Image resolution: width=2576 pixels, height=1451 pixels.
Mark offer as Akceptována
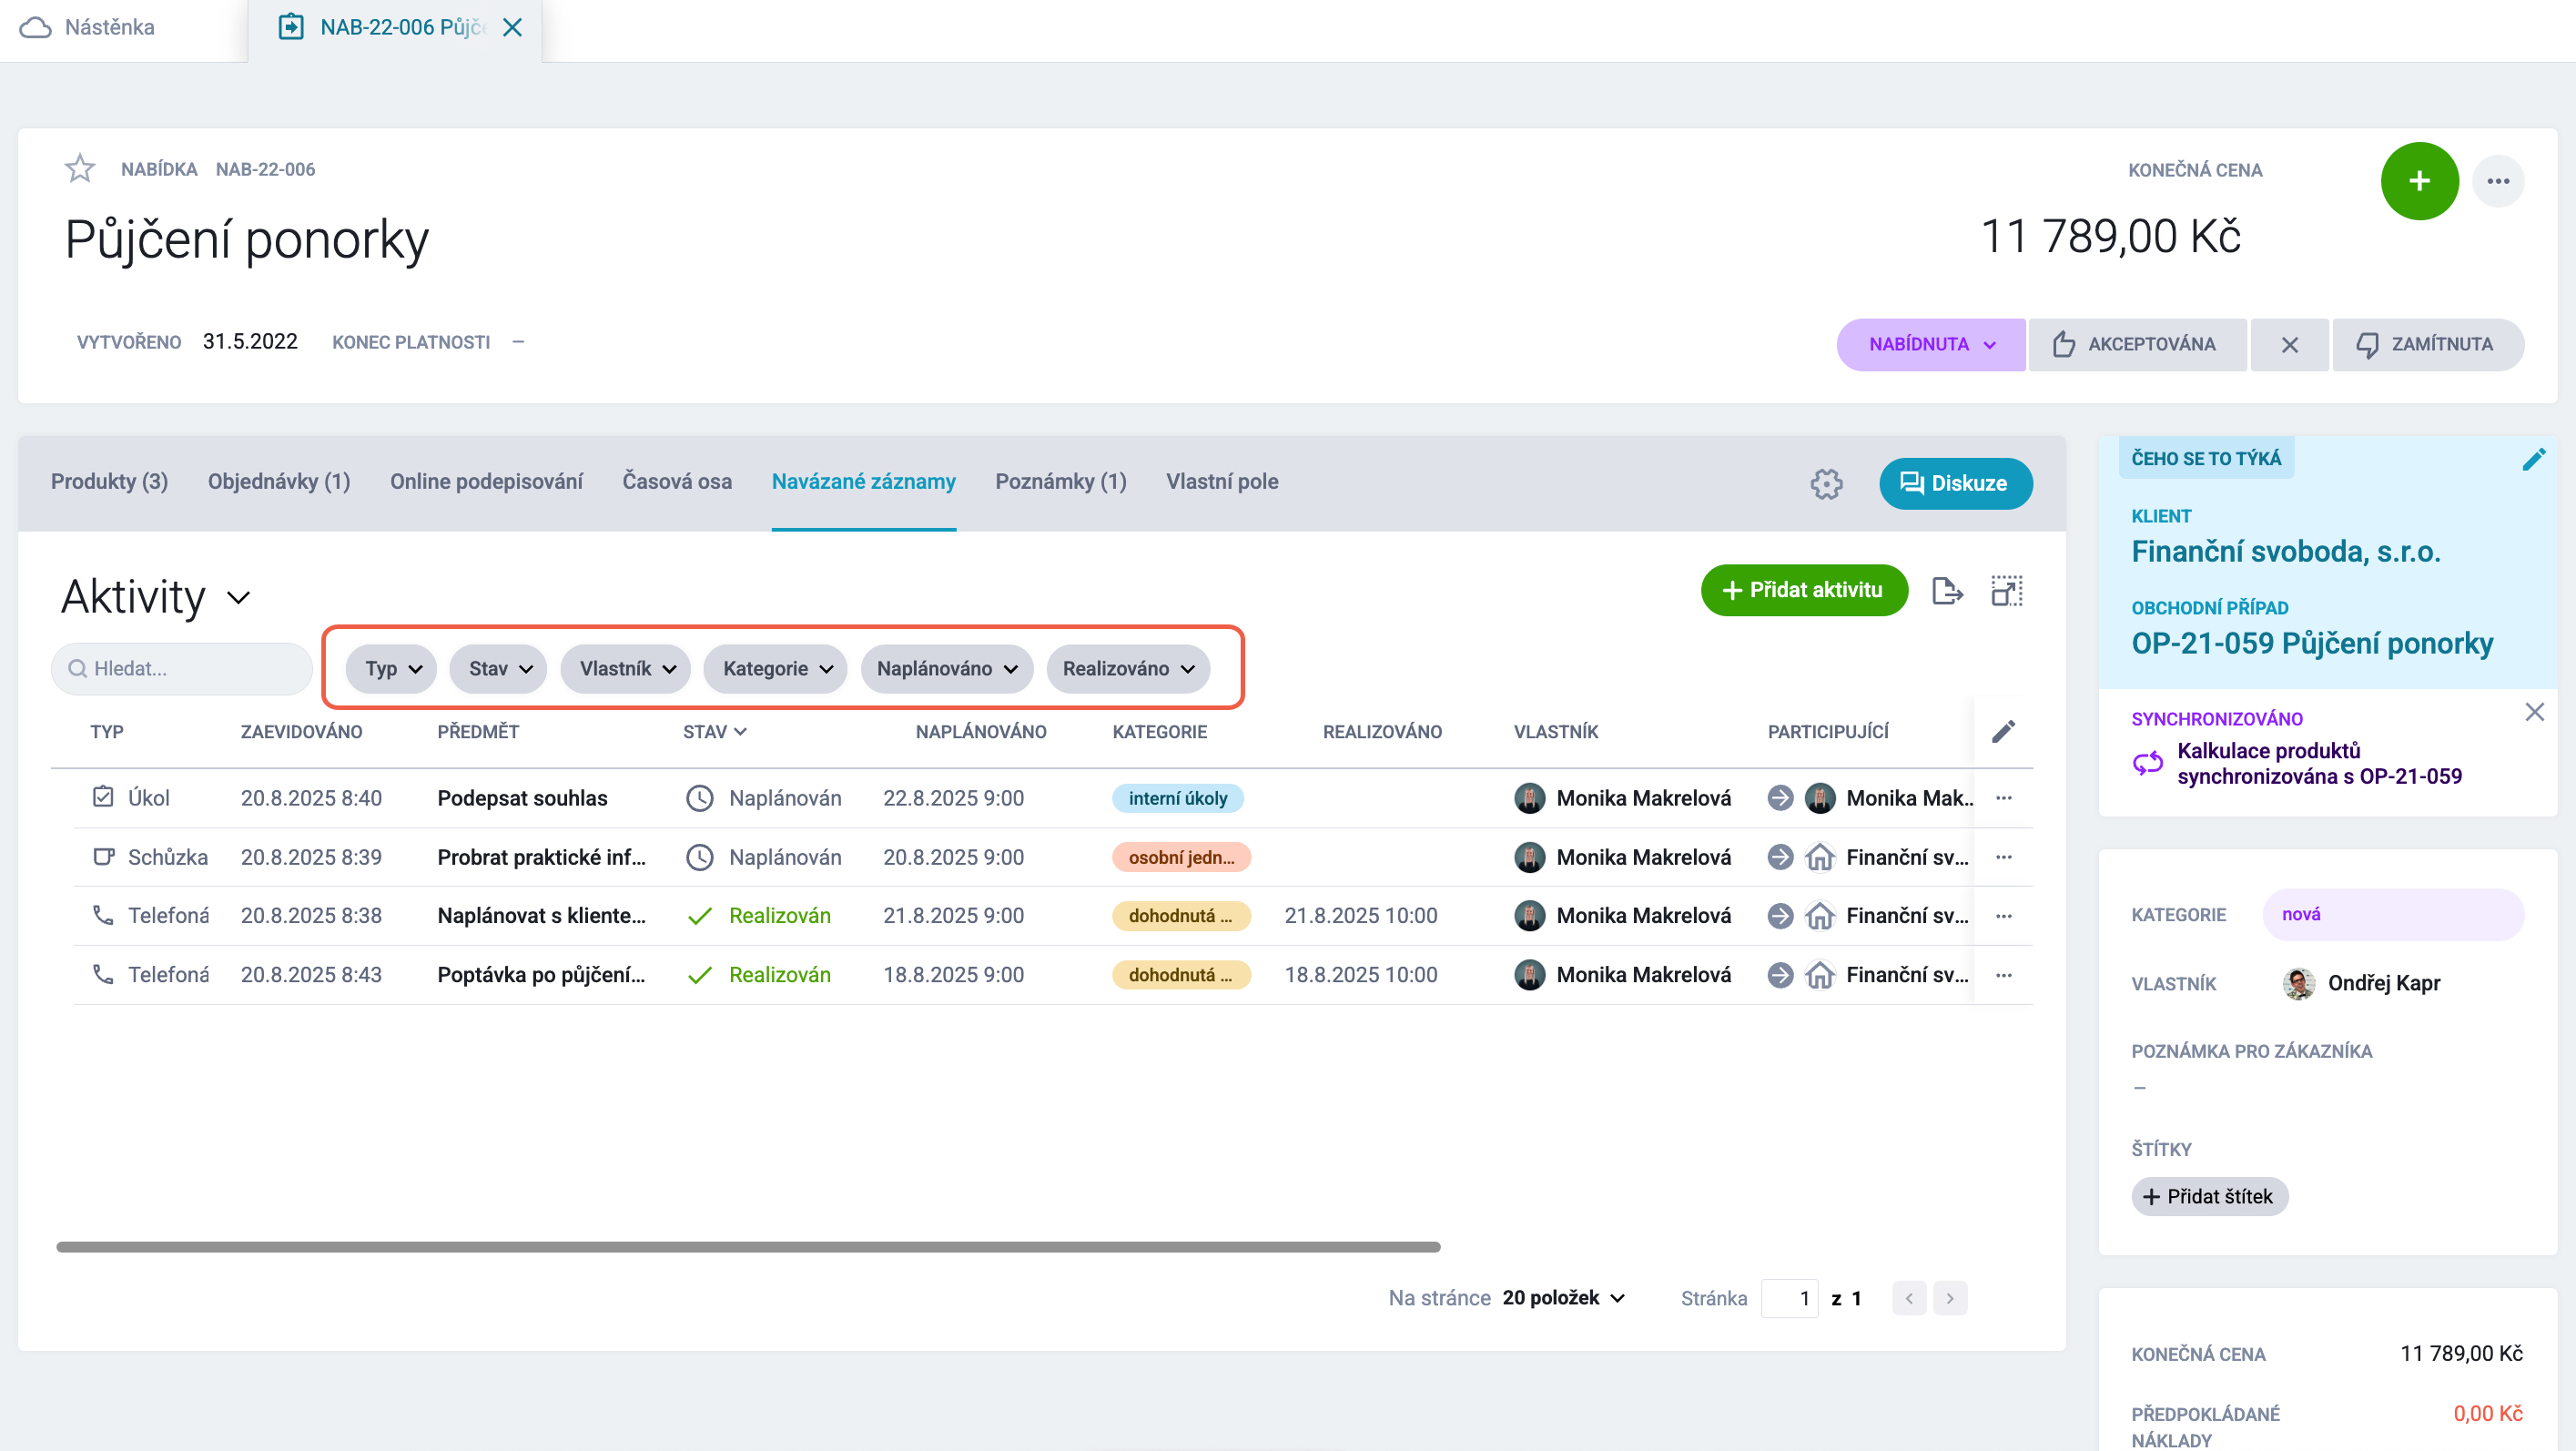[x=2136, y=344]
